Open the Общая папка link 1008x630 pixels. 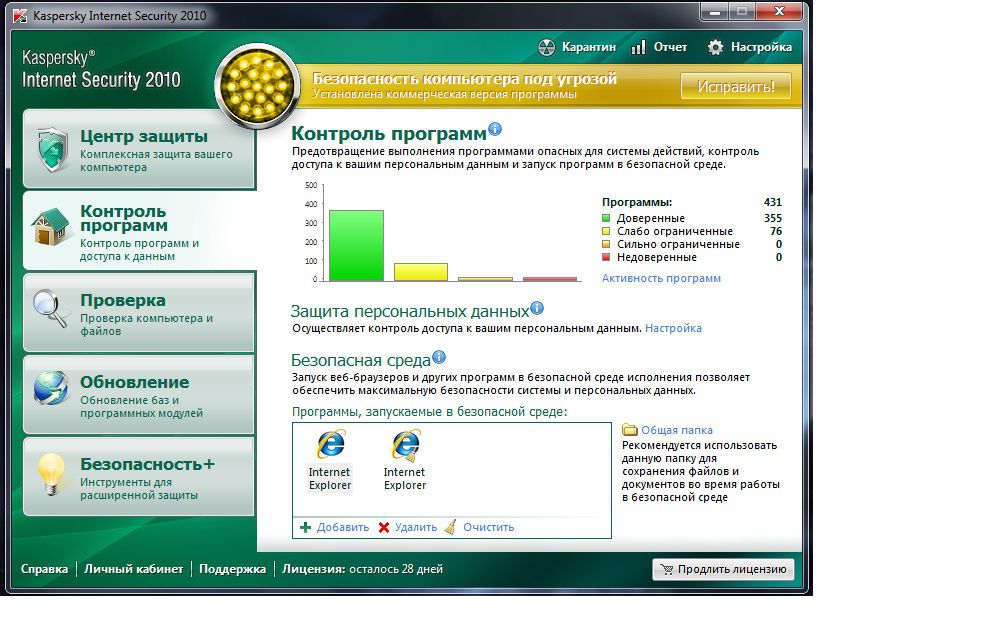point(676,430)
